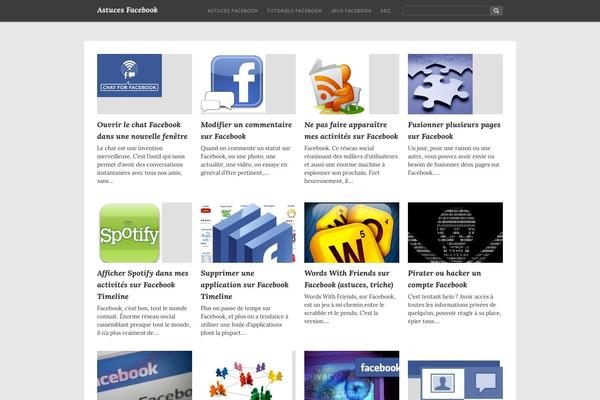Click the excerpt starting 'Facebook. Ce réseau social'
The width and height of the screenshot is (600, 400).
point(351,165)
